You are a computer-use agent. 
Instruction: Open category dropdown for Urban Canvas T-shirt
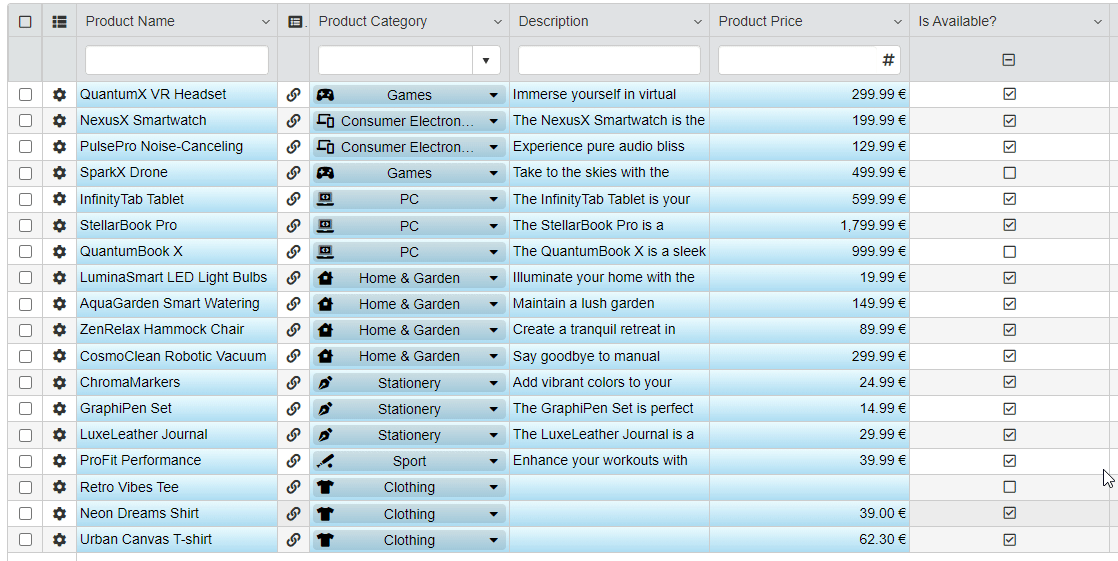(493, 540)
